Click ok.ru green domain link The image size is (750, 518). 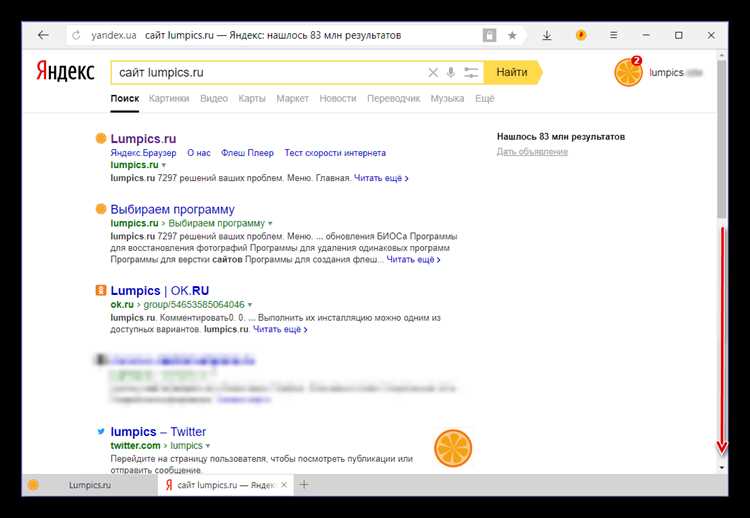coord(122,305)
